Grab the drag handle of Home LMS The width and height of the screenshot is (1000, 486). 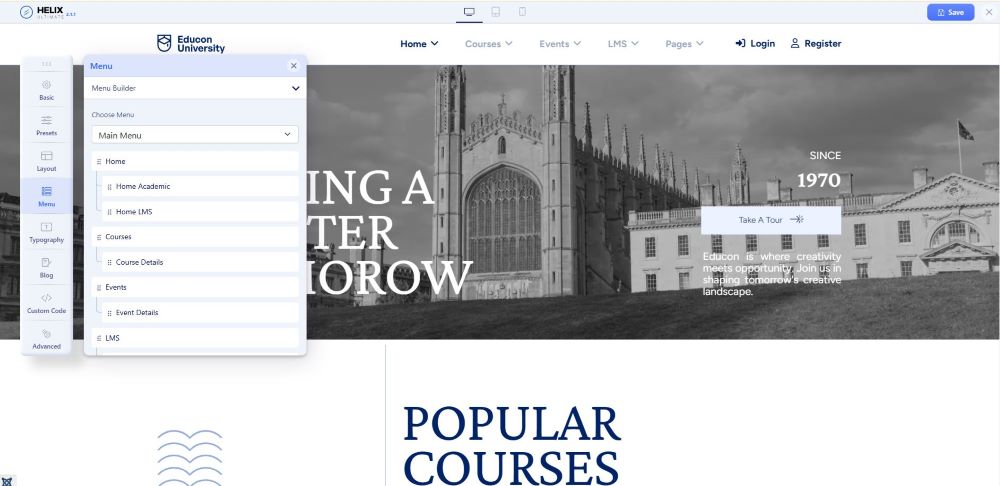point(110,212)
